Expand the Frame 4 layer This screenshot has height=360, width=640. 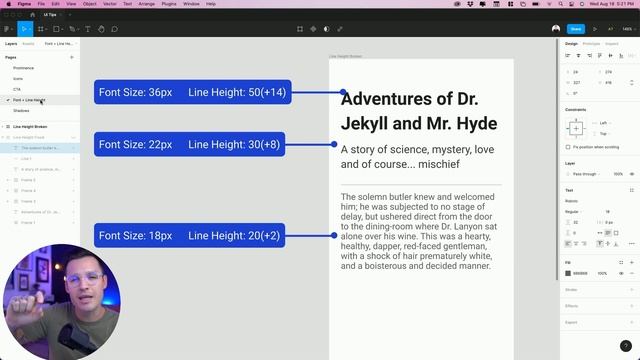pos(7,191)
